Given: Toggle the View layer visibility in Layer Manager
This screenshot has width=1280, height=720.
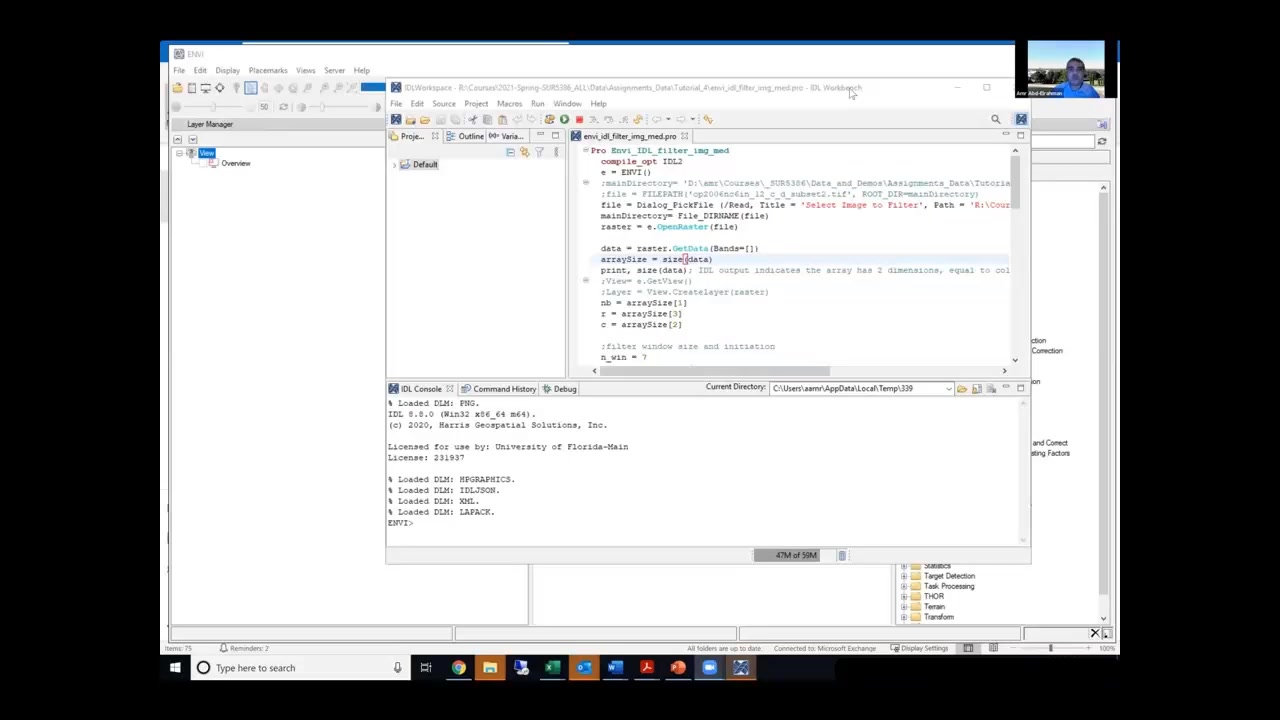Looking at the screenshot, I should 191,153.
